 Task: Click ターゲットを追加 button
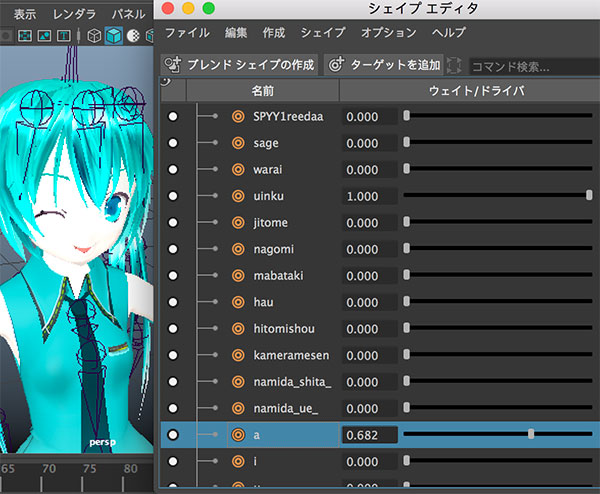(x=385, y=65)
